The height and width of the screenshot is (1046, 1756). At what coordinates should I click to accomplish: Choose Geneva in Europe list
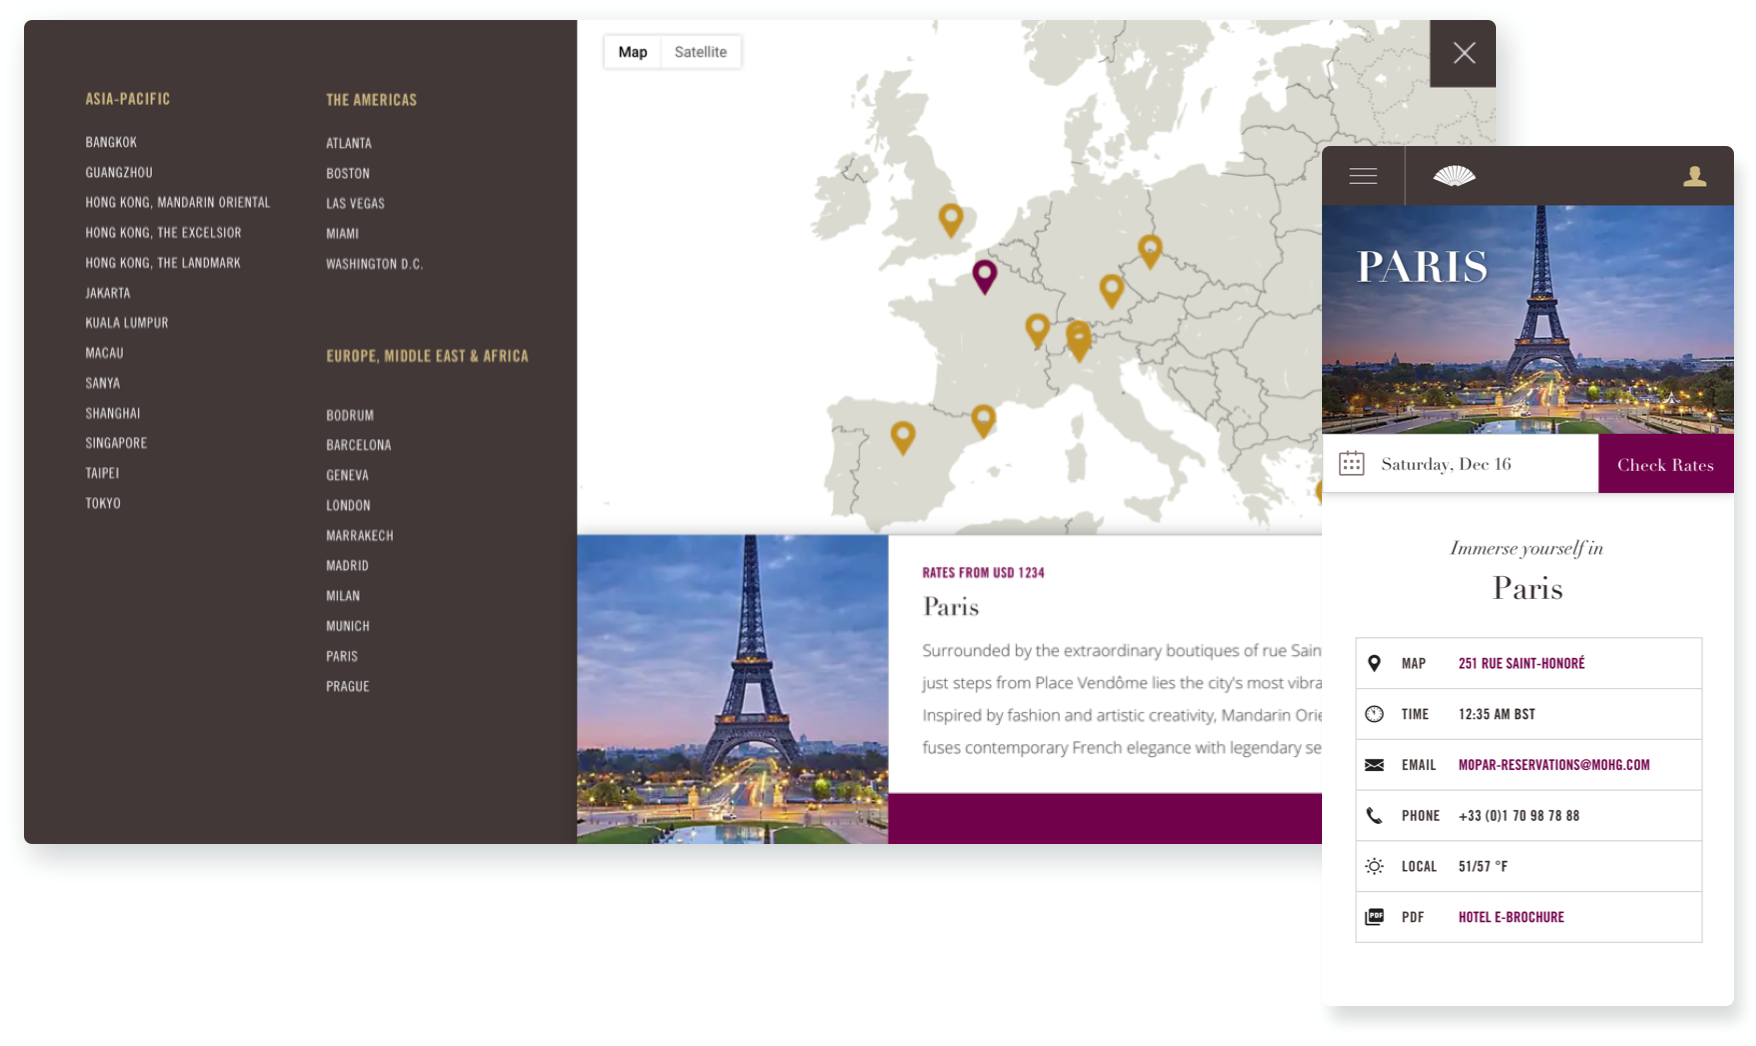click(x=347, y=475)
